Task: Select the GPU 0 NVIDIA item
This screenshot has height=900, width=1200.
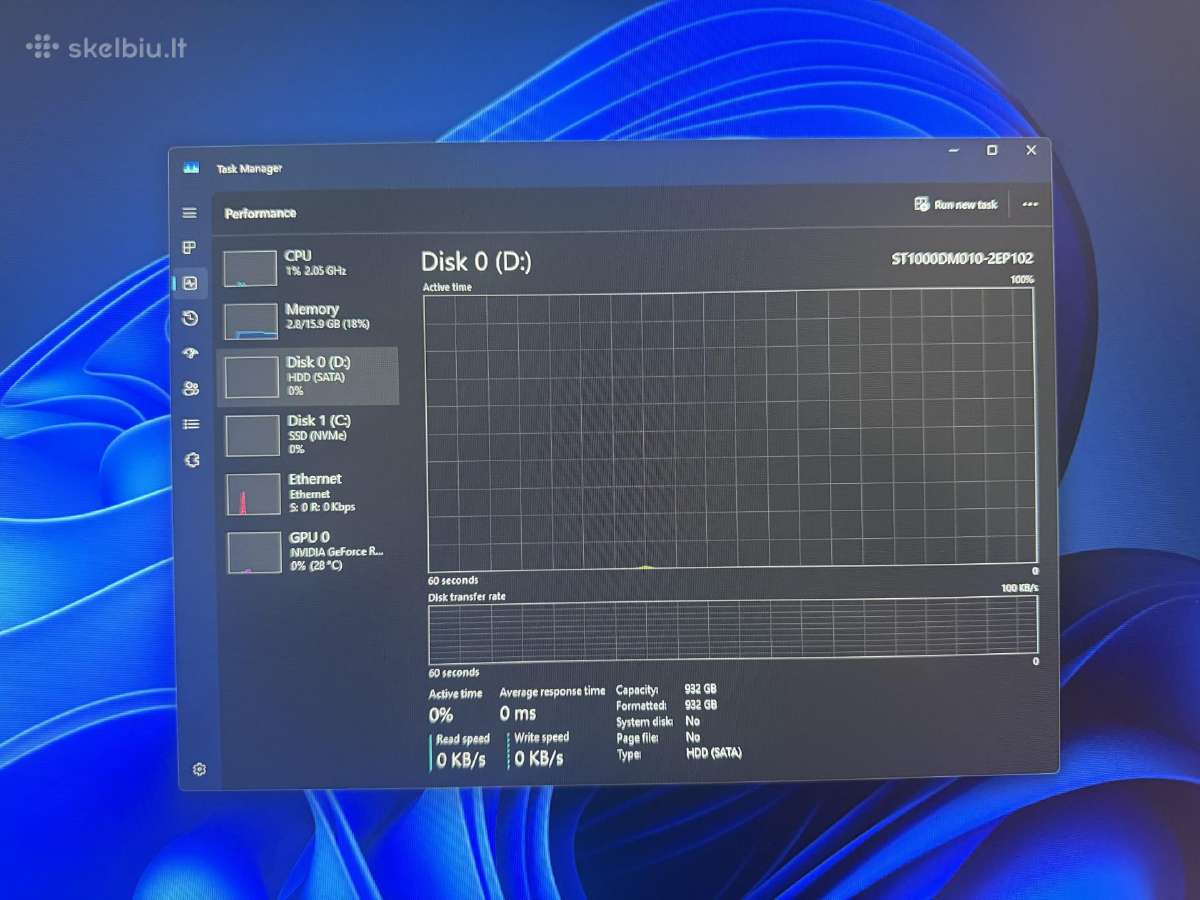Action: click(310, 551)
